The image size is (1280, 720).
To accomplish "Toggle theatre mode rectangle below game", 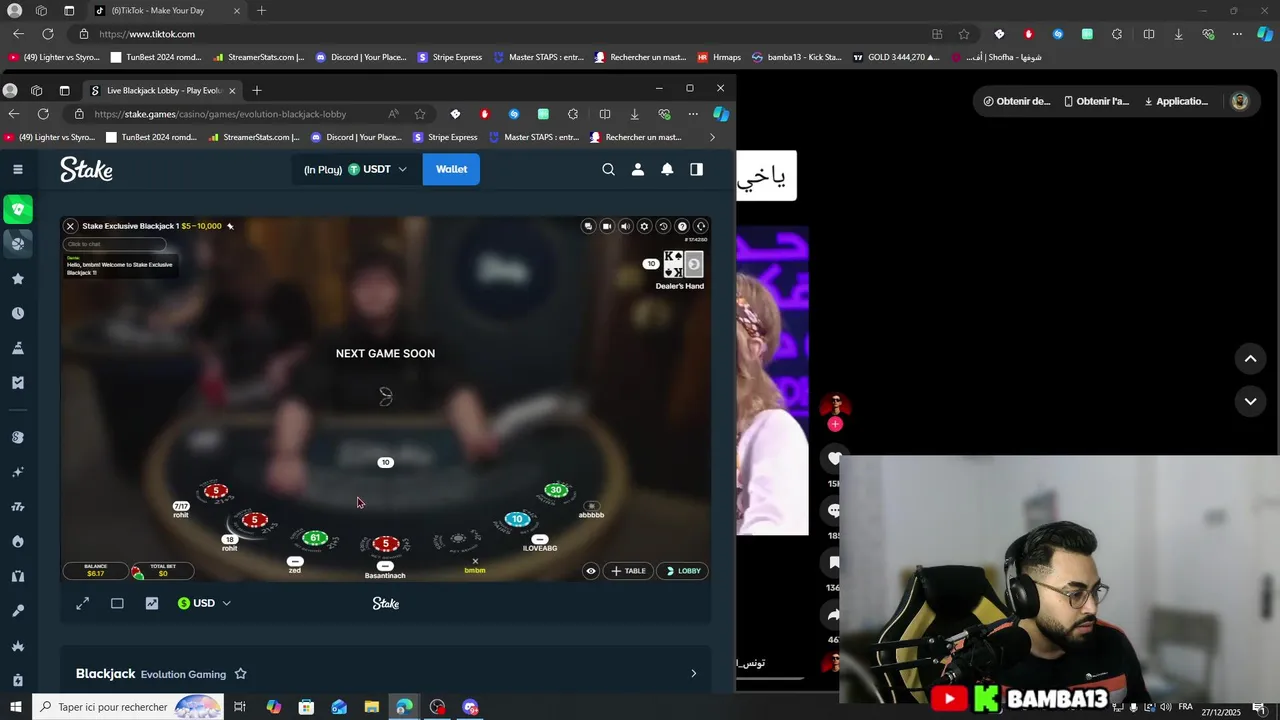I will 117,603.
